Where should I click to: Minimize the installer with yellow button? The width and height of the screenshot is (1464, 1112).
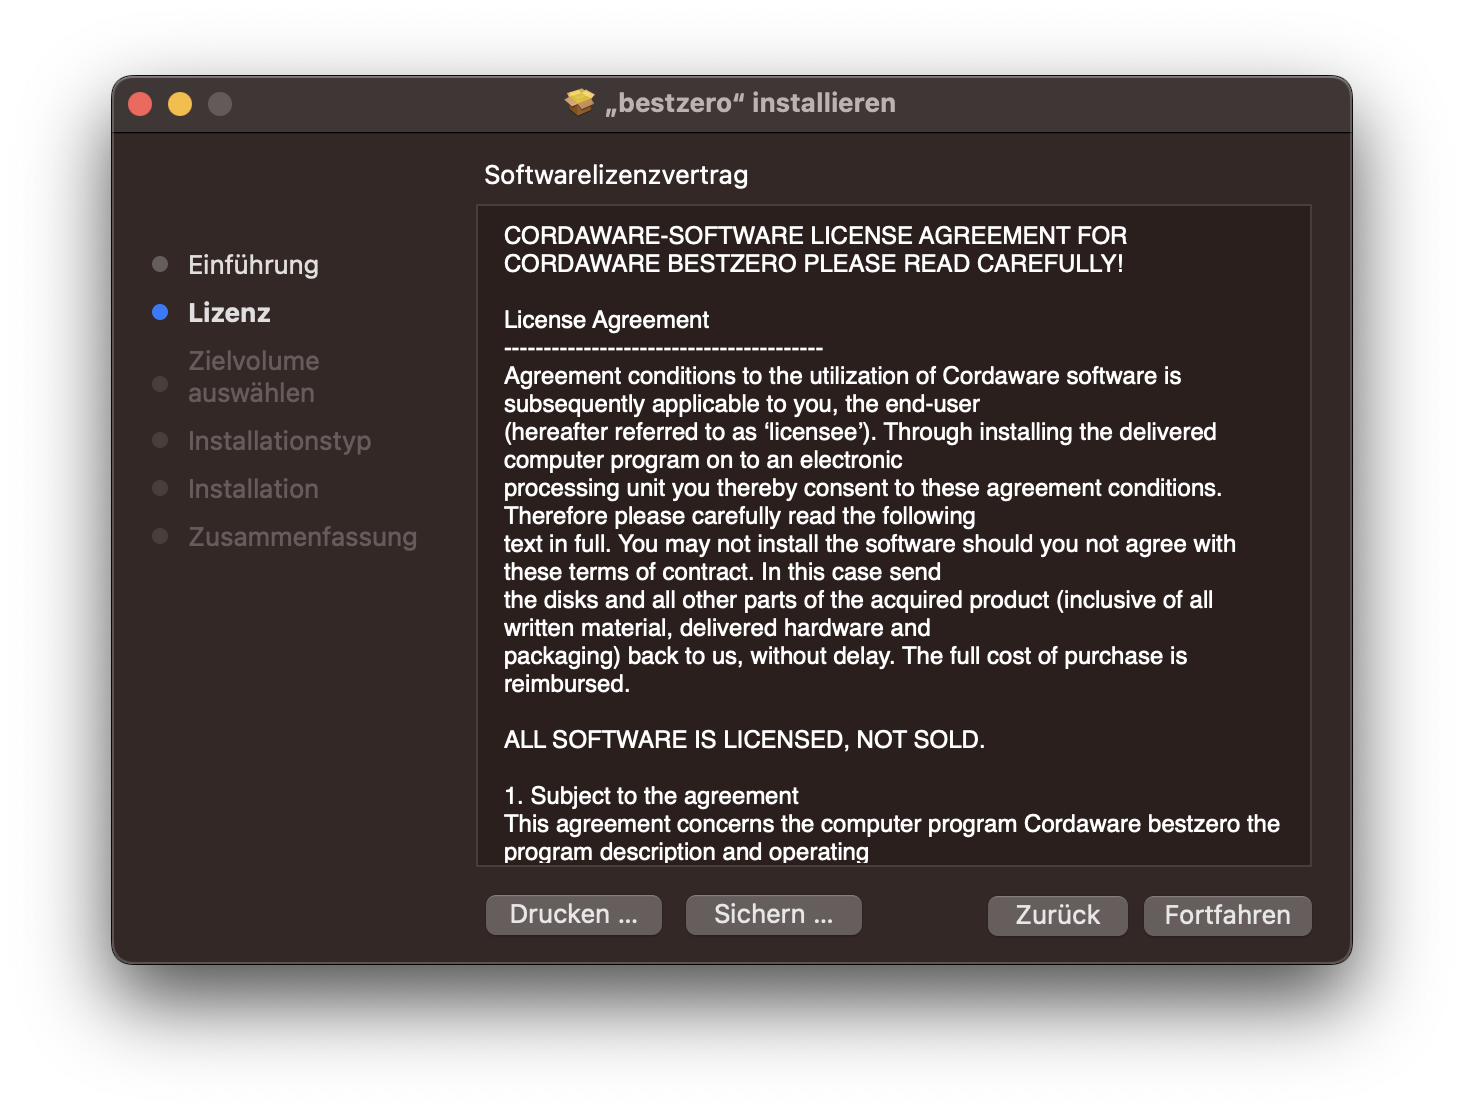point(180,104)
